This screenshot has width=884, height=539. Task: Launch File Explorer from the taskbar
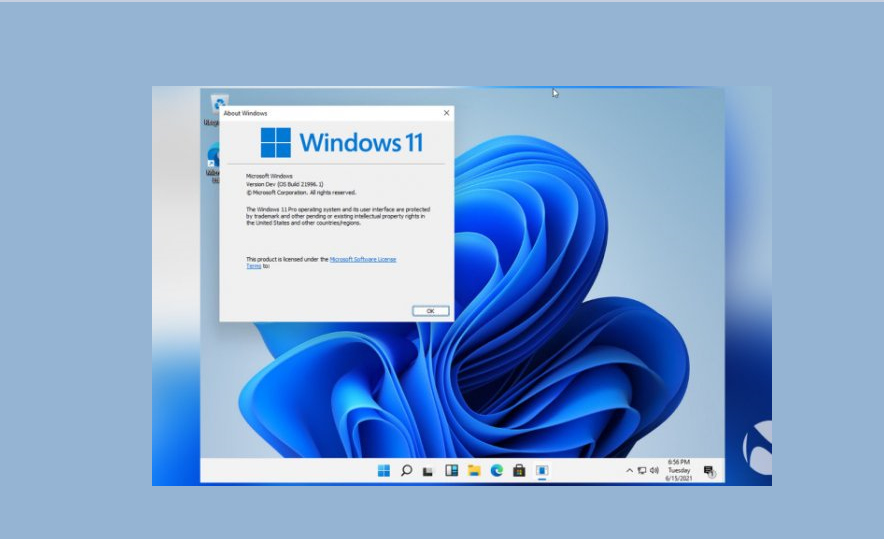(474, 471)
